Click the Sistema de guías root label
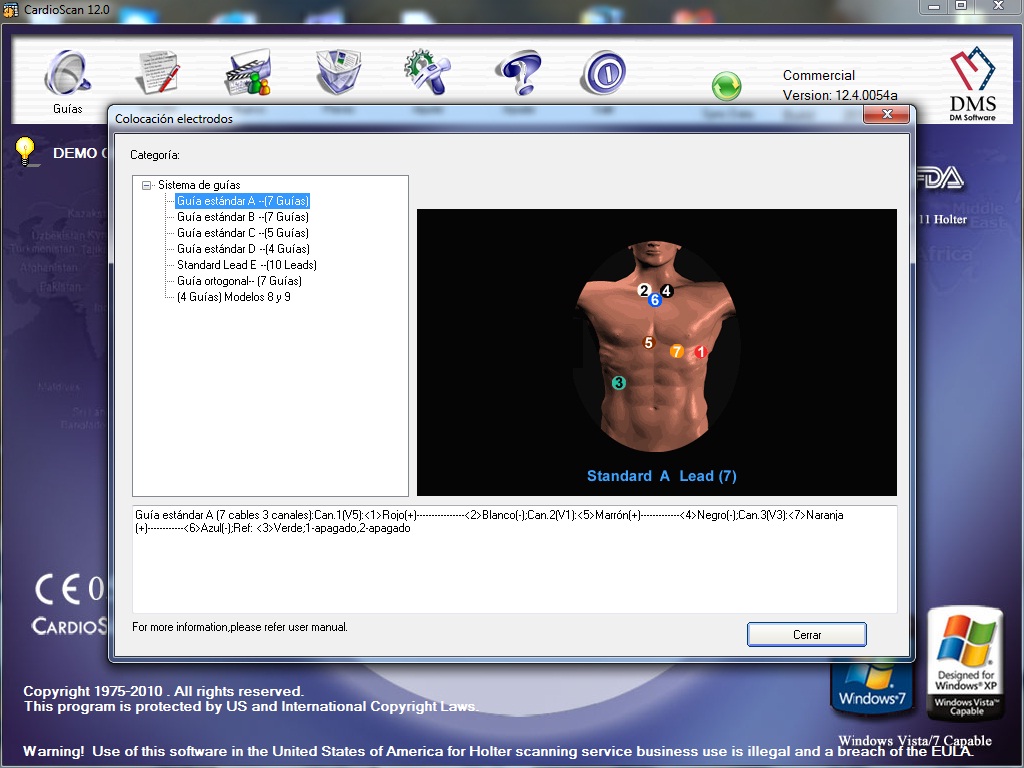 [199, 185]
